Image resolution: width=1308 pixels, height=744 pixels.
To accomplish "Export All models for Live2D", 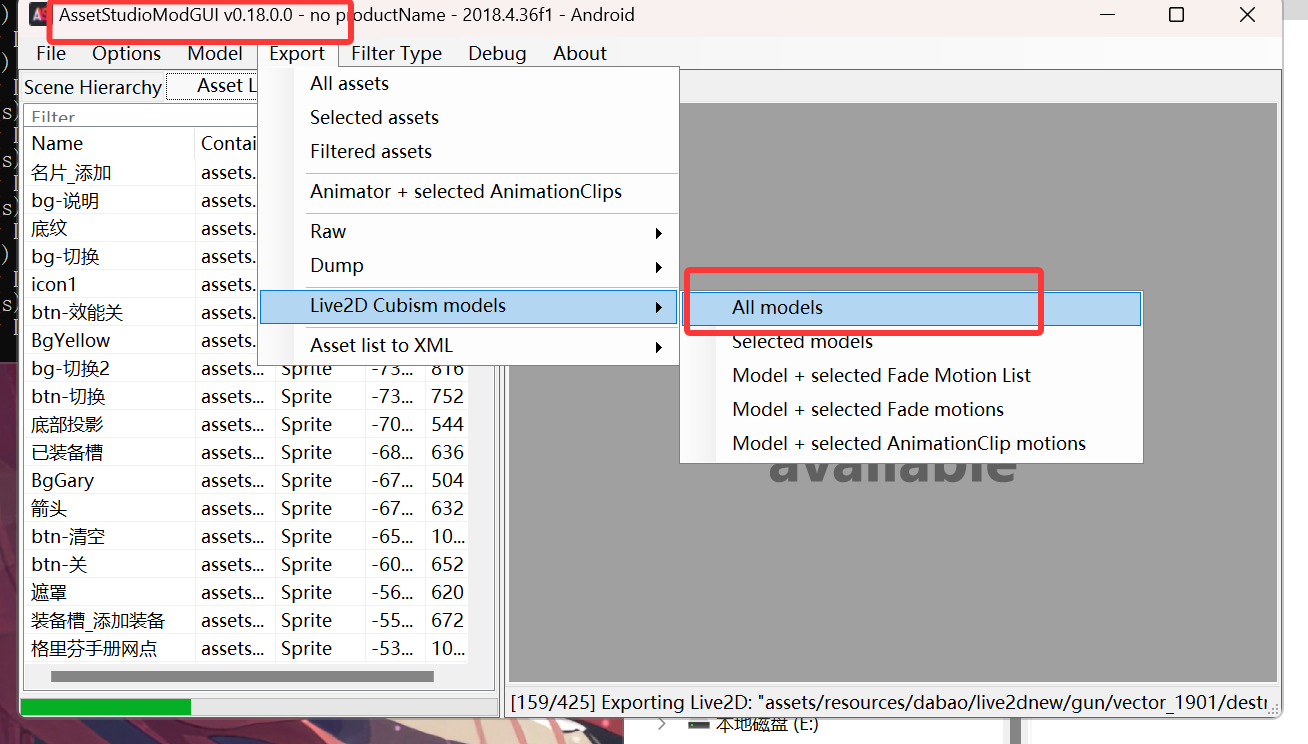I will point(912,308).
